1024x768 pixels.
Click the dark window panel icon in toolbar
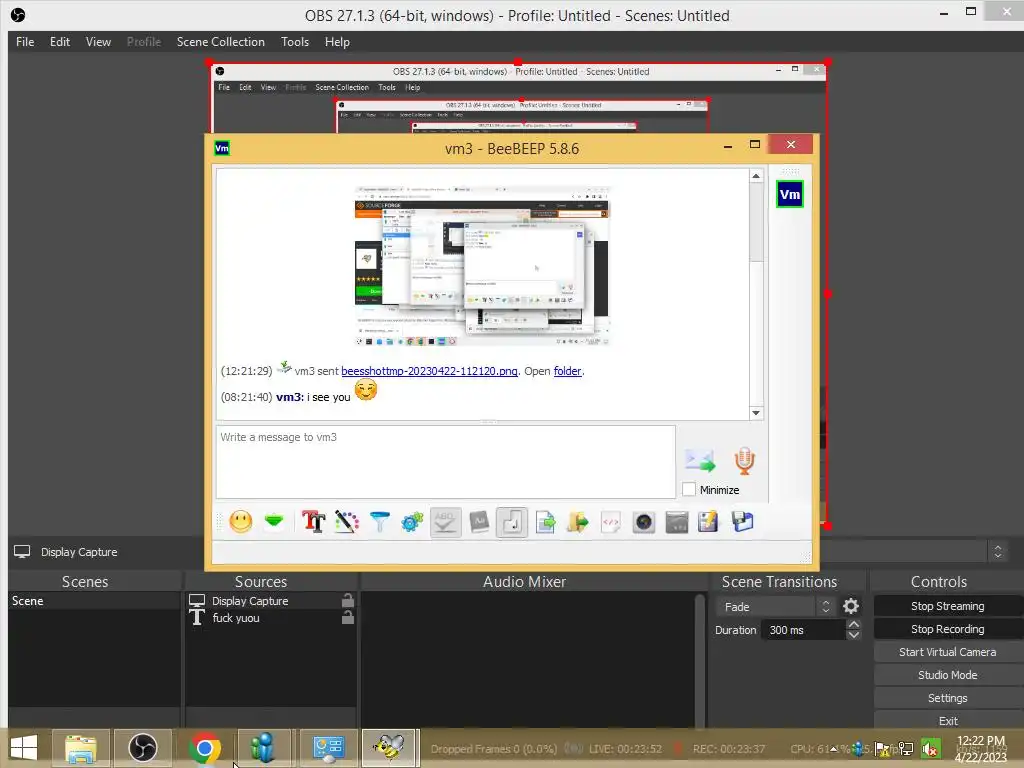click(x=677, y=522)
